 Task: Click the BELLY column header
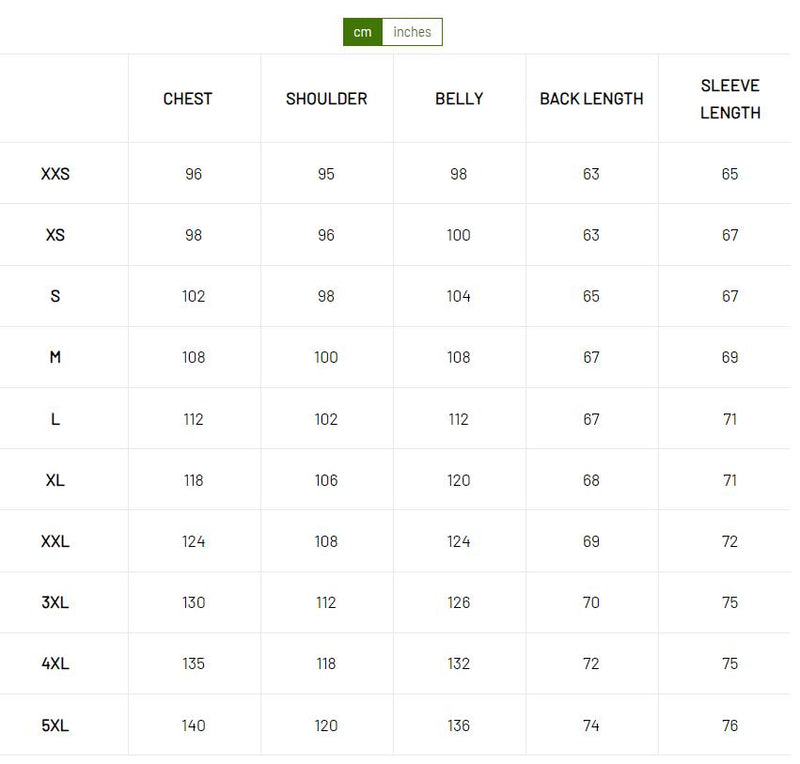point(459,99)
